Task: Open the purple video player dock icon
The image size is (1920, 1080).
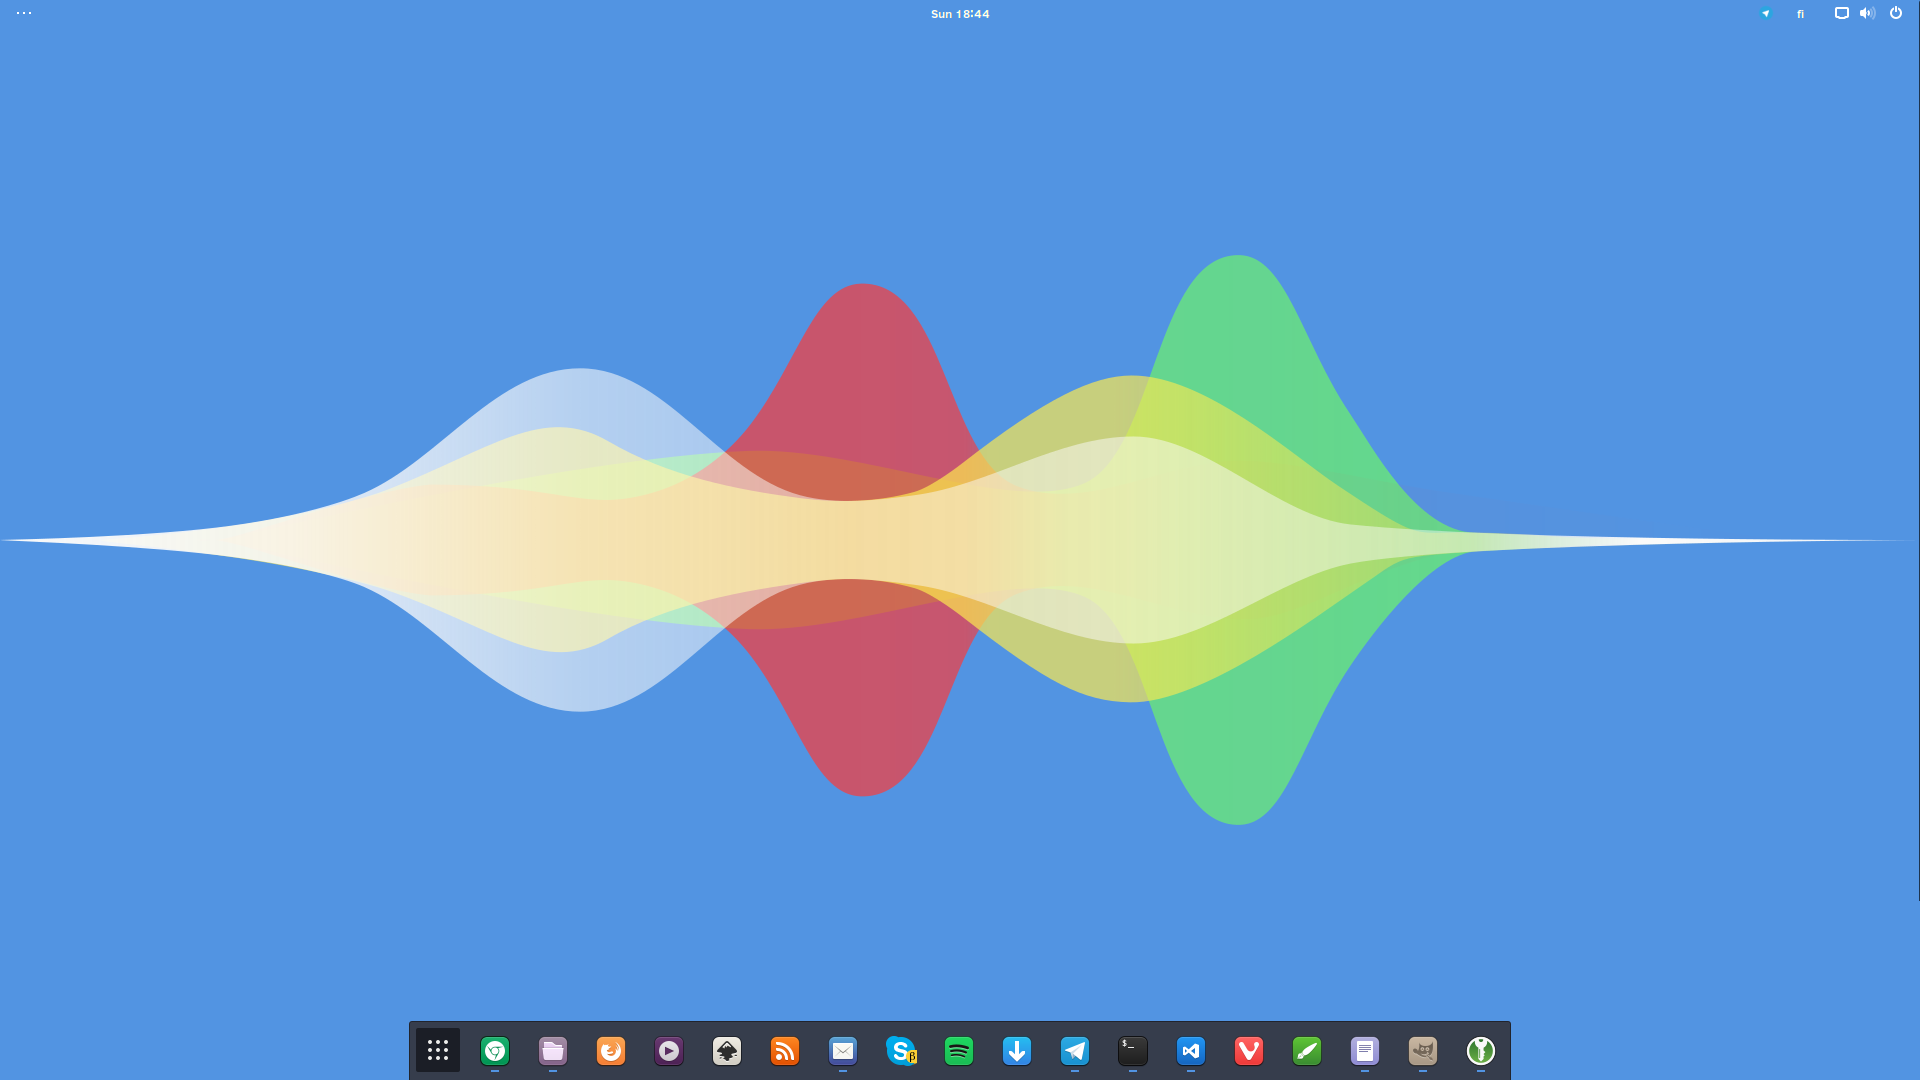Action: click(x=669, y=1051)
